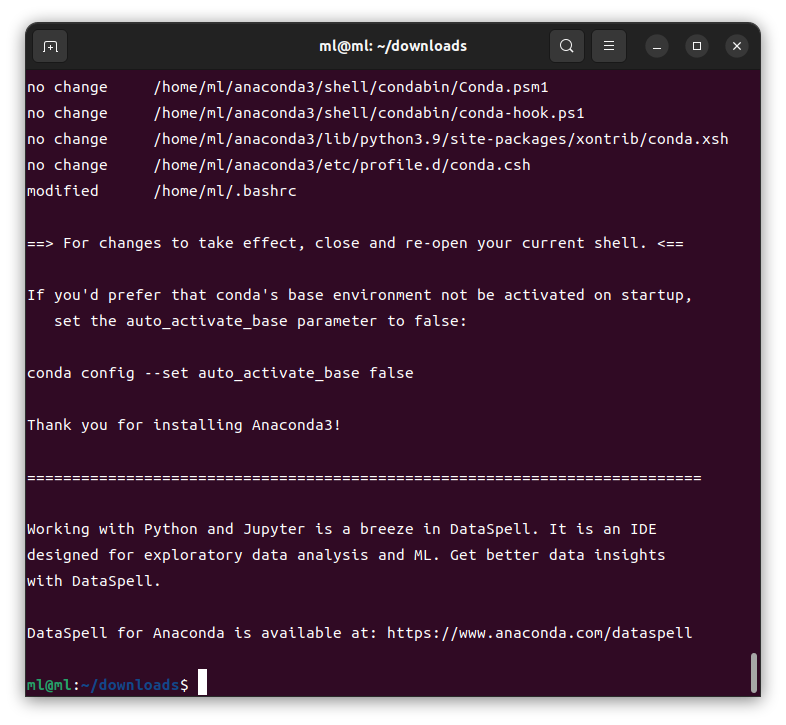786x725 pixels.
Task: Click the word 'modified'
Action: tap(63, 191)
